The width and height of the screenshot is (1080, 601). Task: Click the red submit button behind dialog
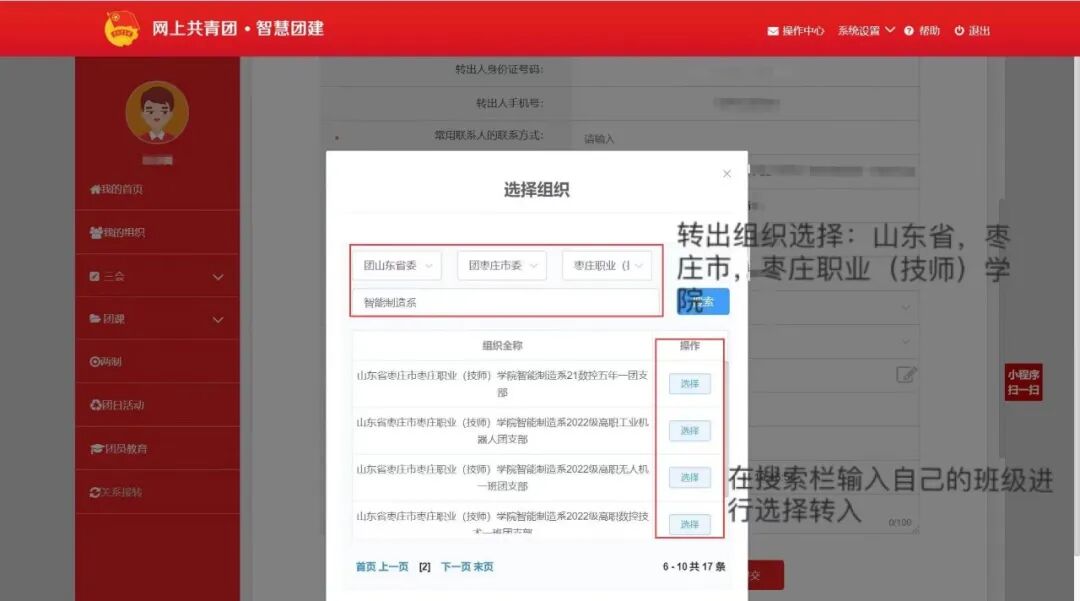click(x=765, y=575)
